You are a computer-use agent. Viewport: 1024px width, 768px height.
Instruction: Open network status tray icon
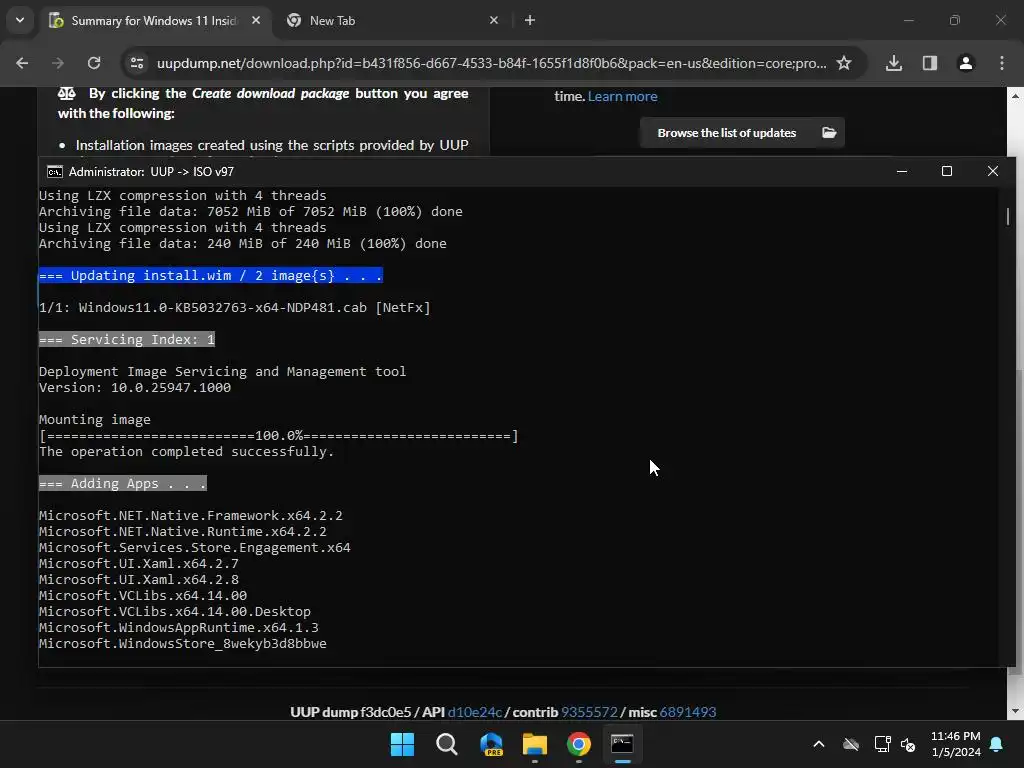tap(882, 744)
